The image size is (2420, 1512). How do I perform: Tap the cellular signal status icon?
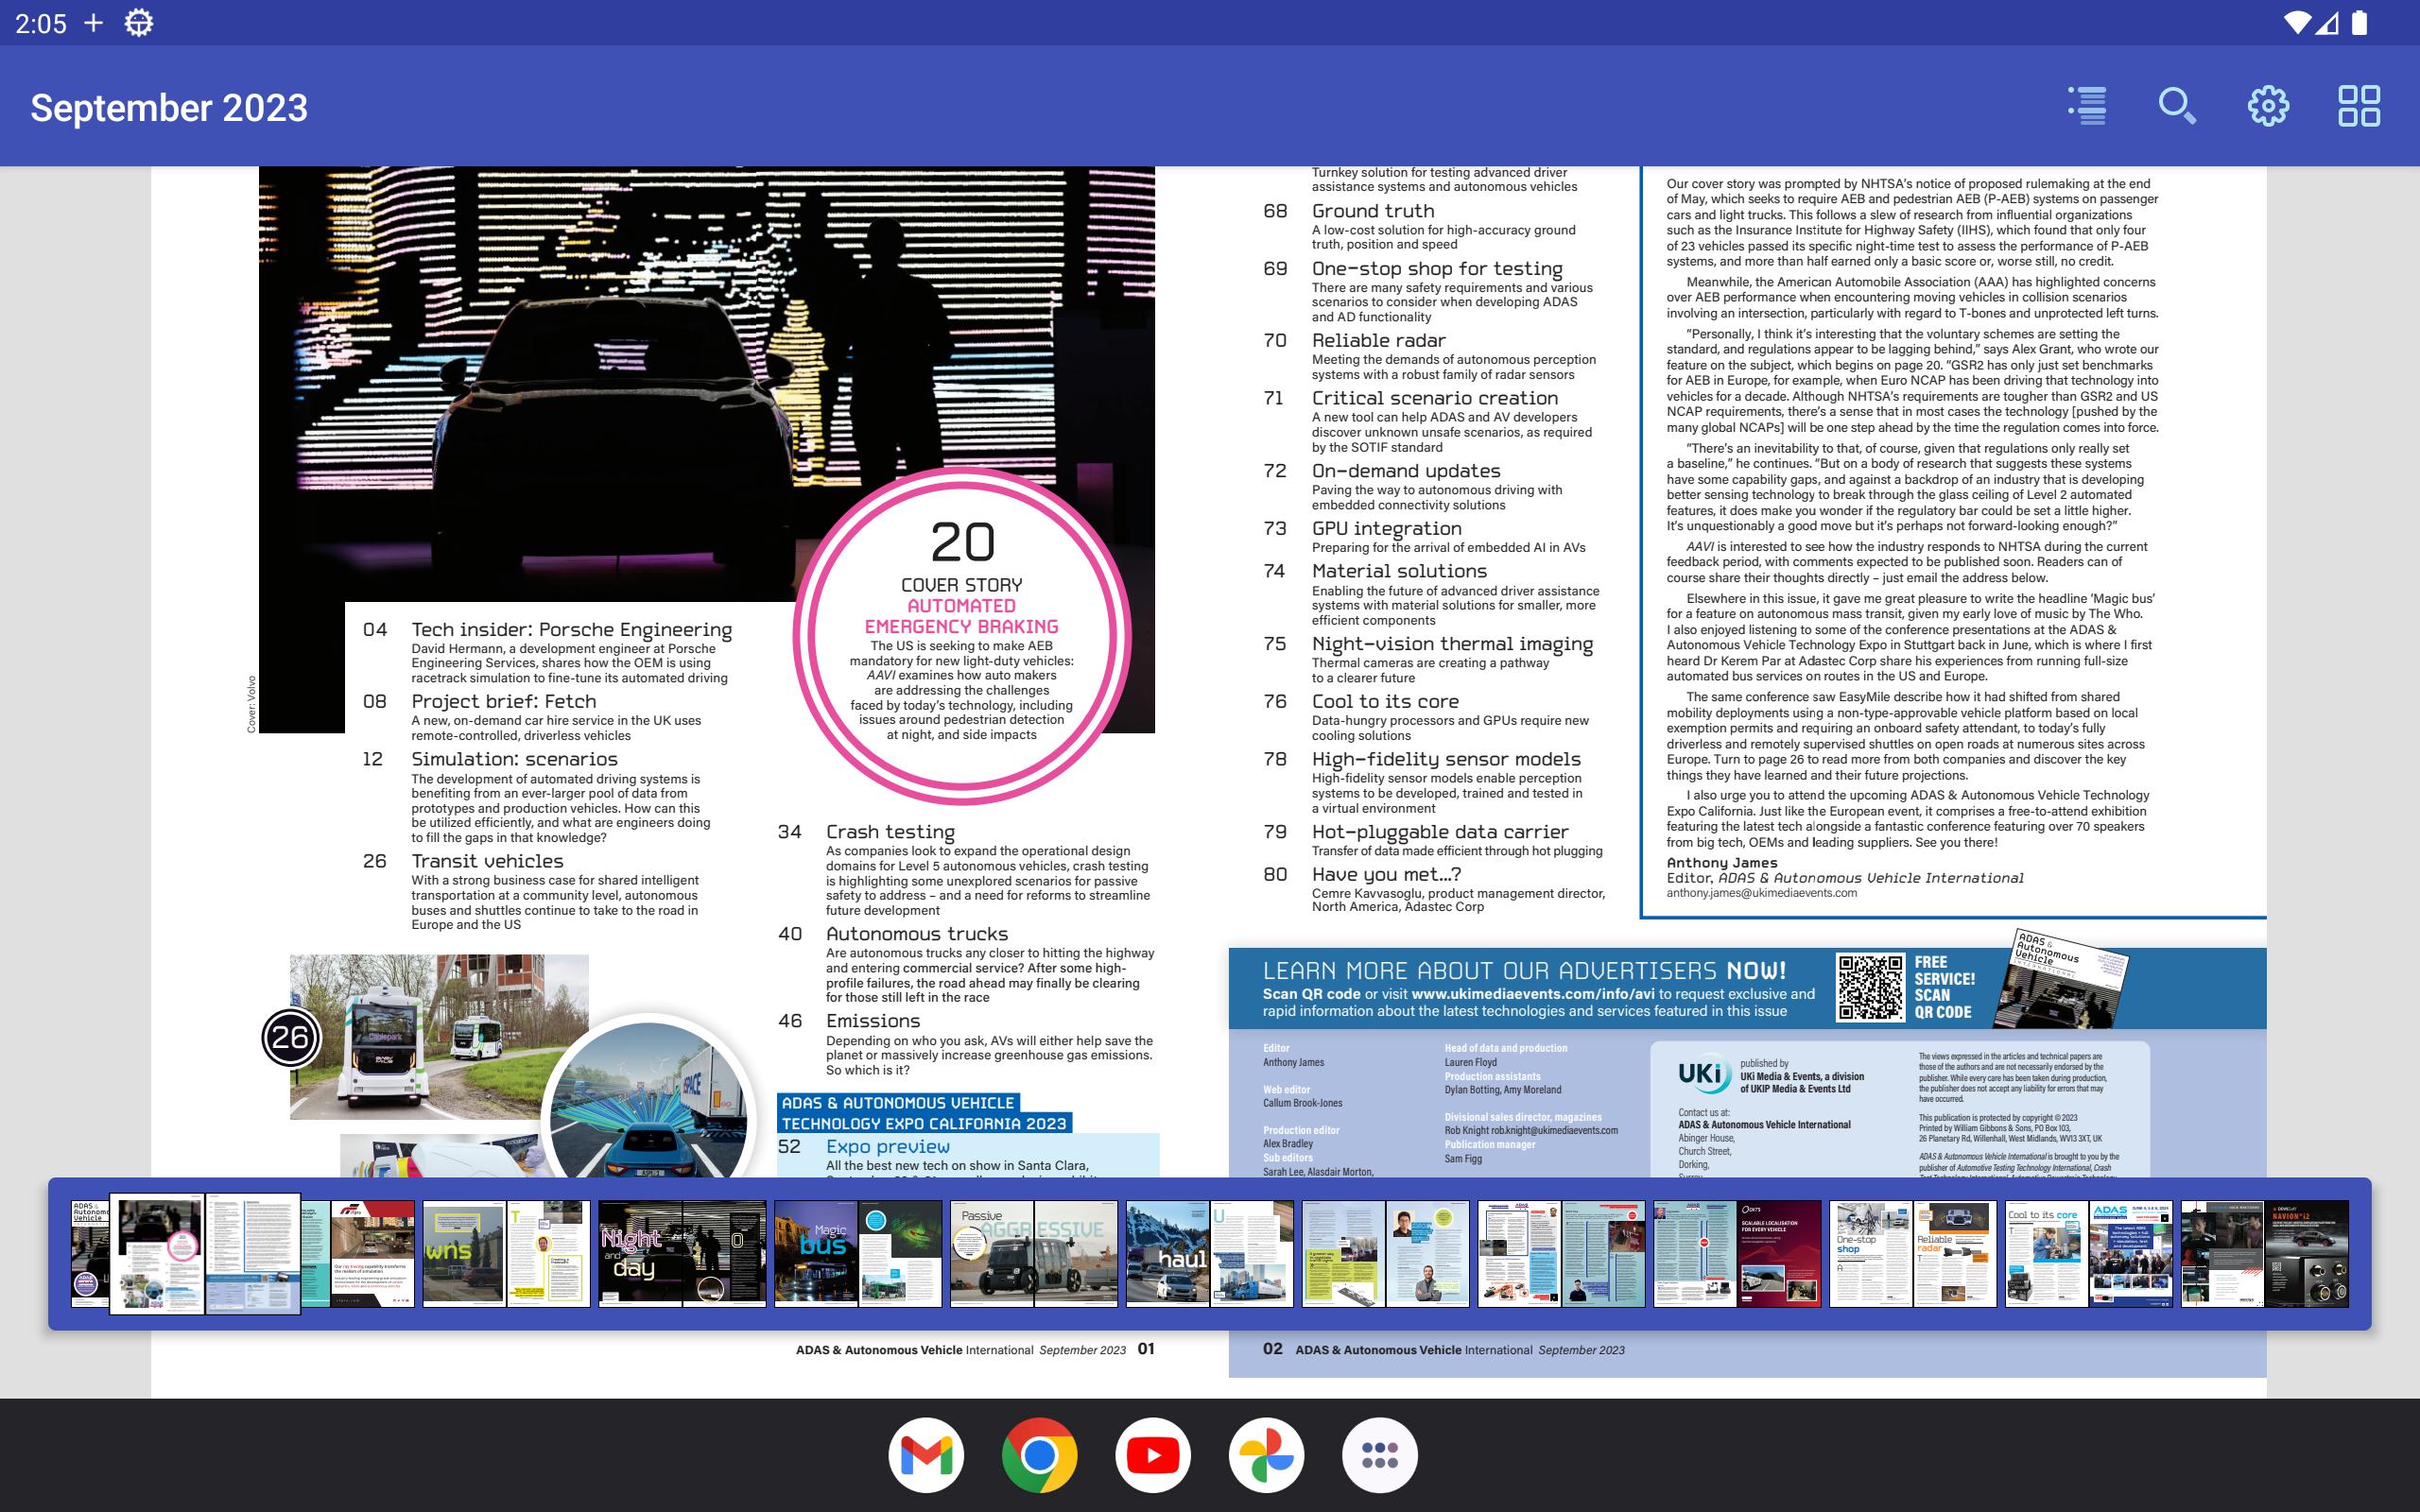[2327, 22]
